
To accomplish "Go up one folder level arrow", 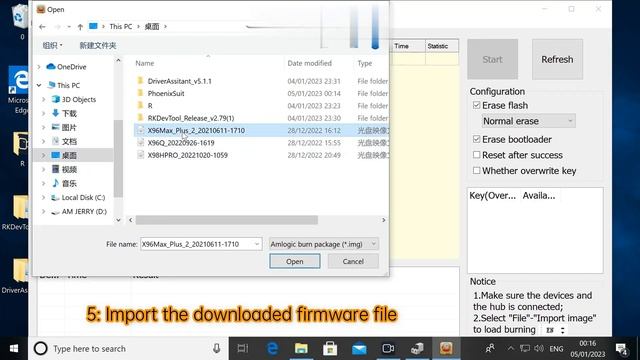I will (x=80, y=27).
